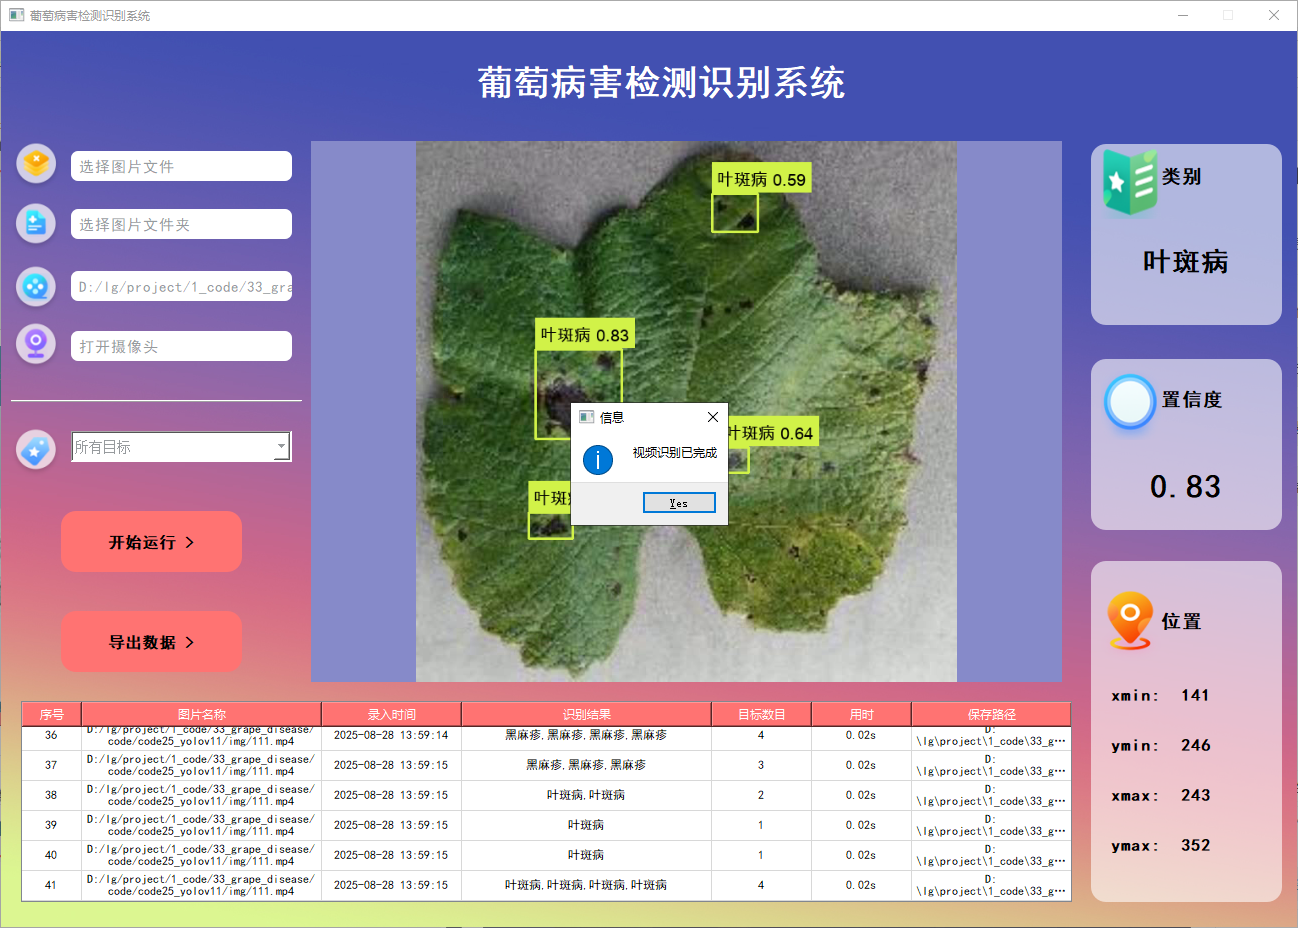Click the video path field starting D:/lg/project
The height and width of the screenshot is (928, 1298).
click(181, 286)
